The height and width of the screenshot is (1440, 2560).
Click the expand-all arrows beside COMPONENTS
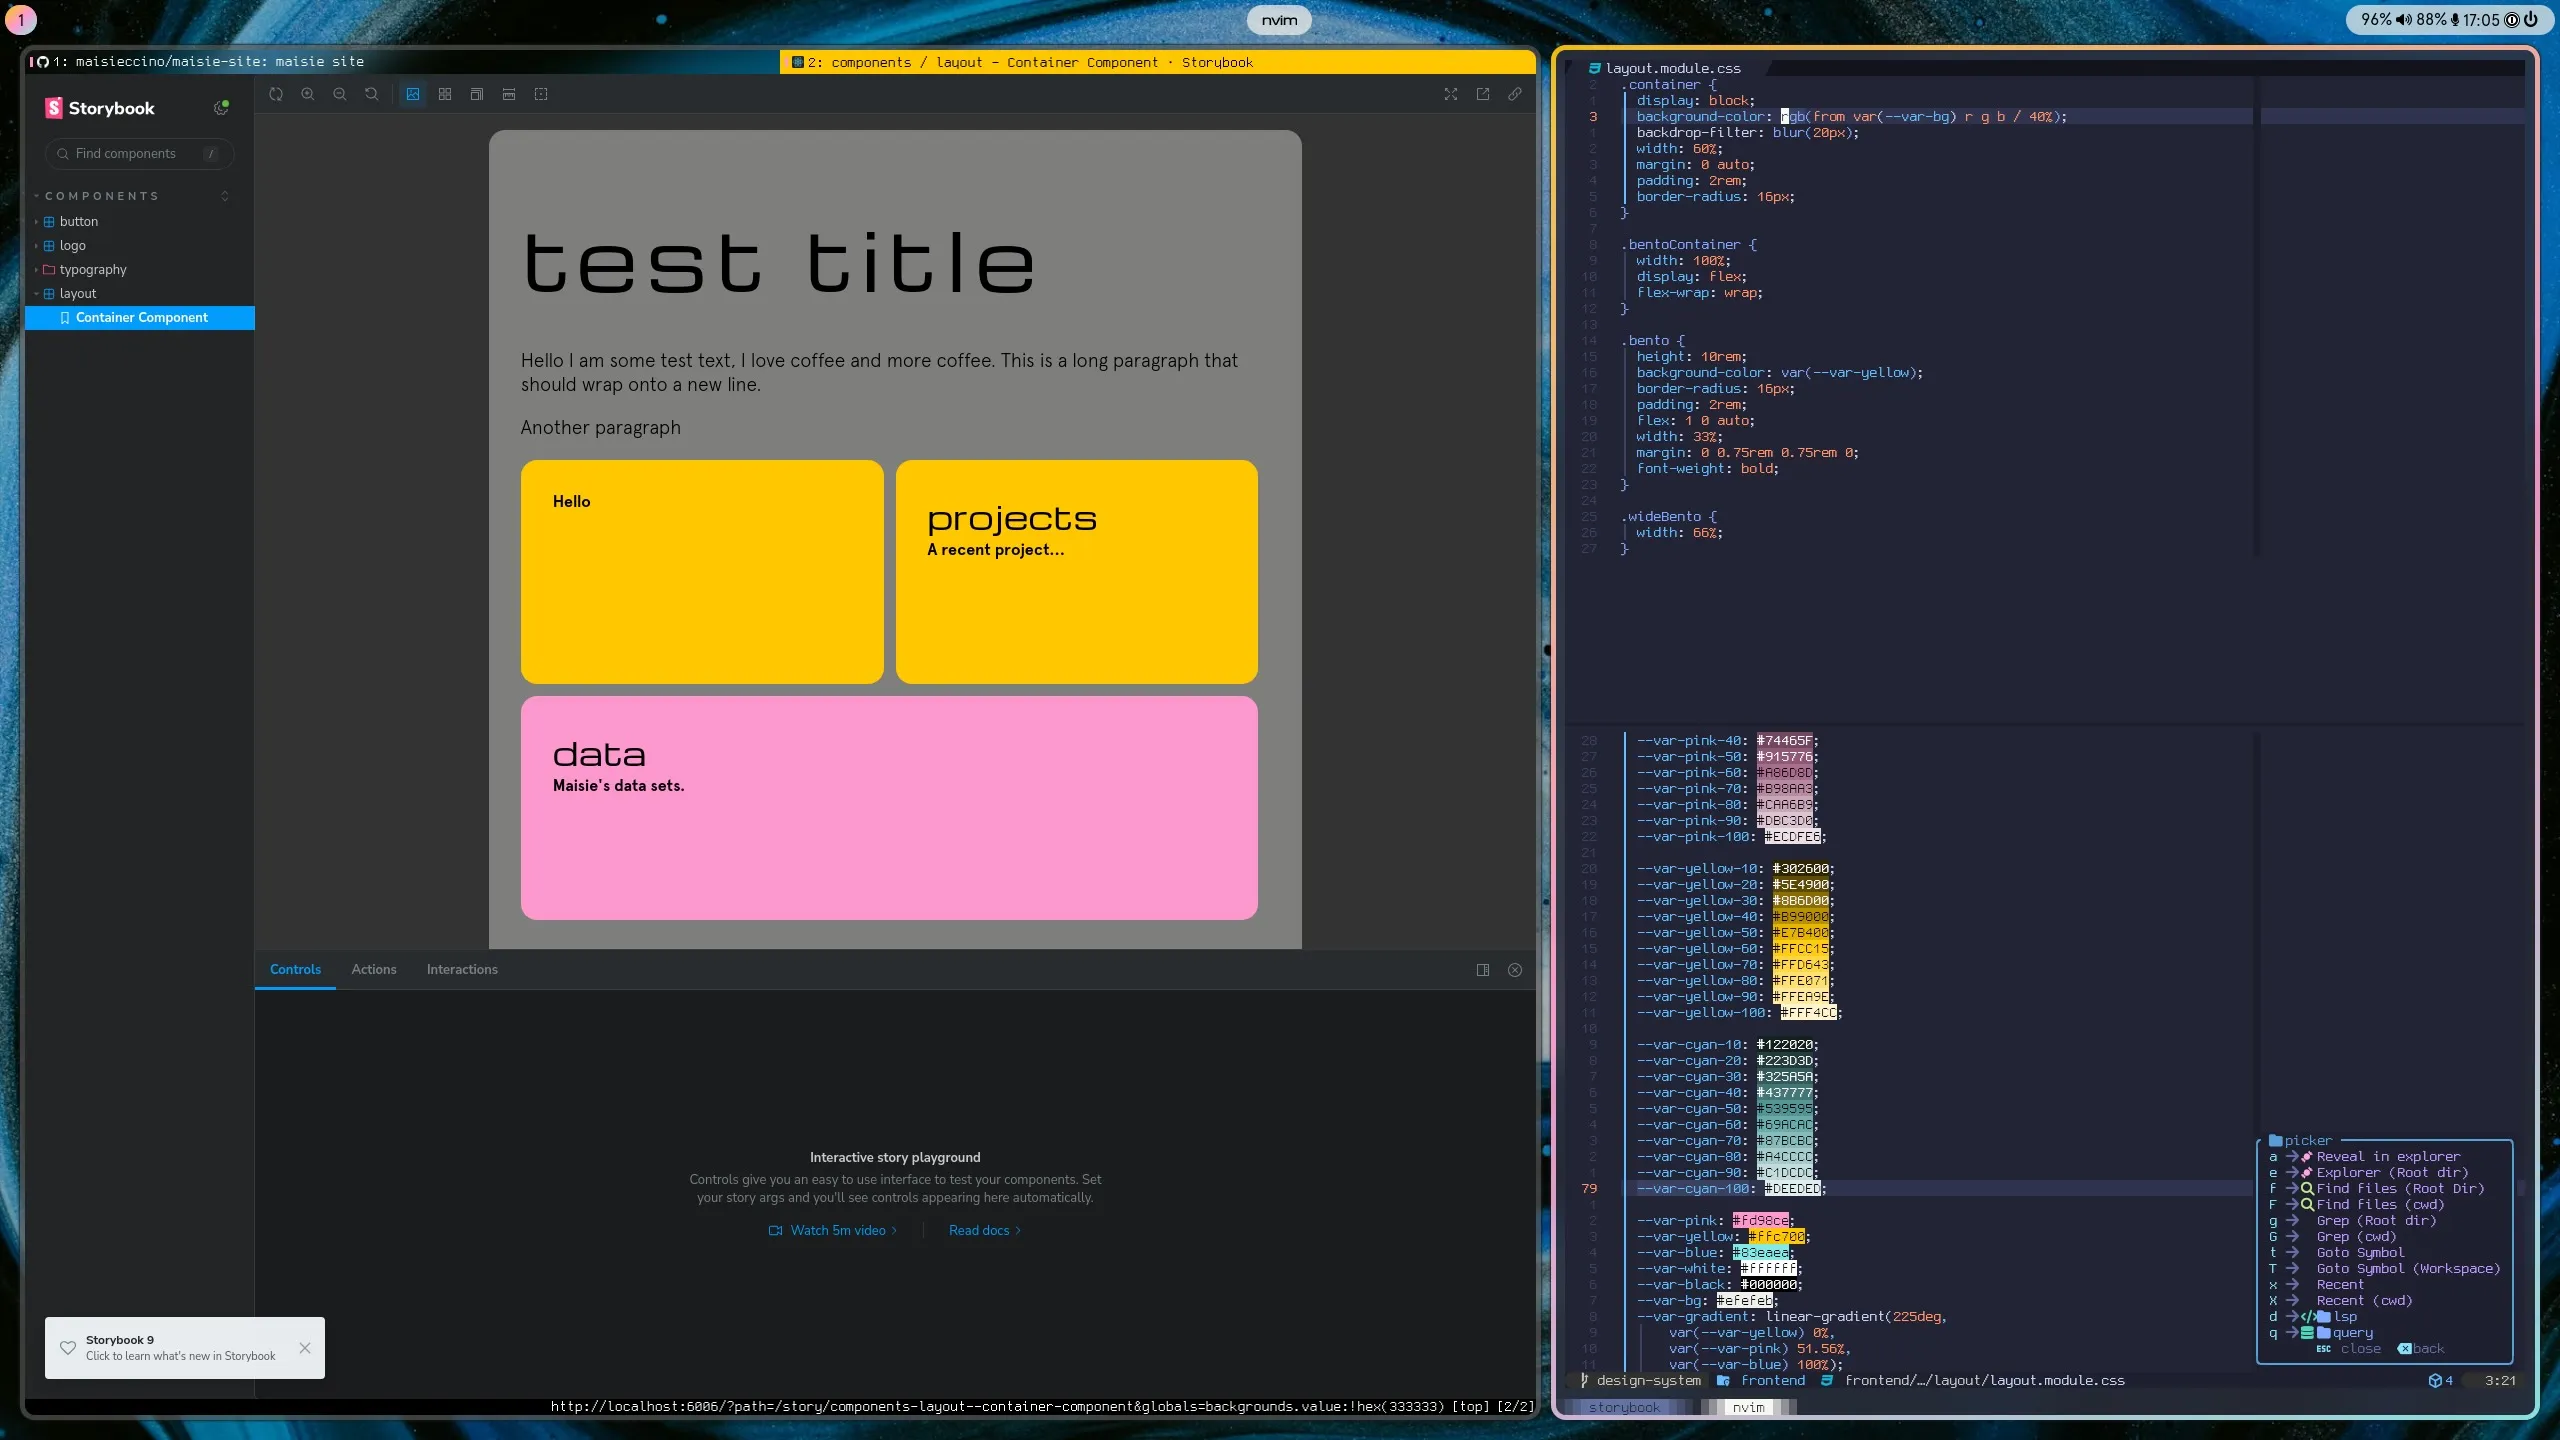225,196
